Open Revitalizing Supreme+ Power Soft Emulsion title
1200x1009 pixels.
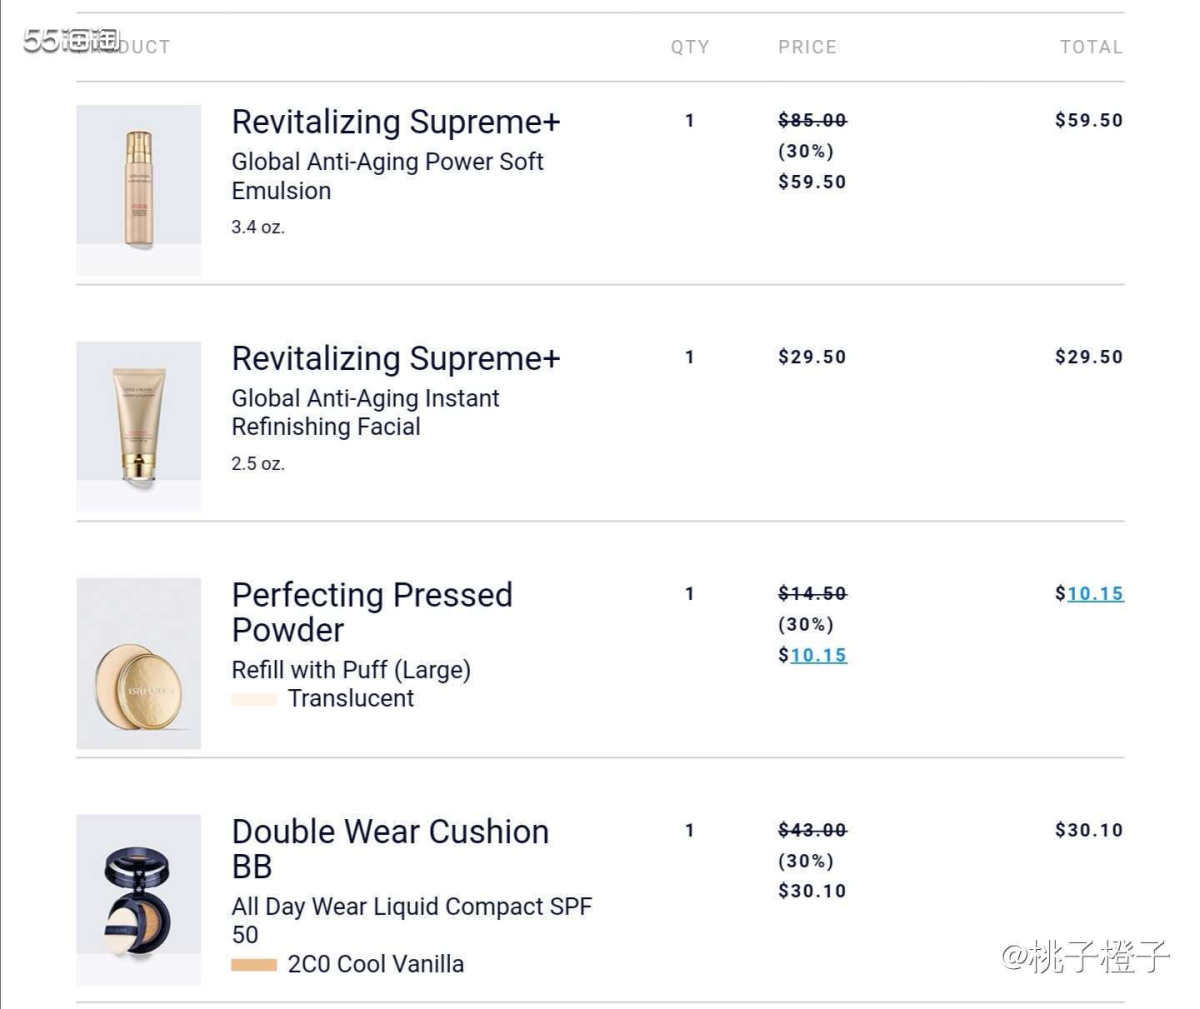click(x=395, y=122)
